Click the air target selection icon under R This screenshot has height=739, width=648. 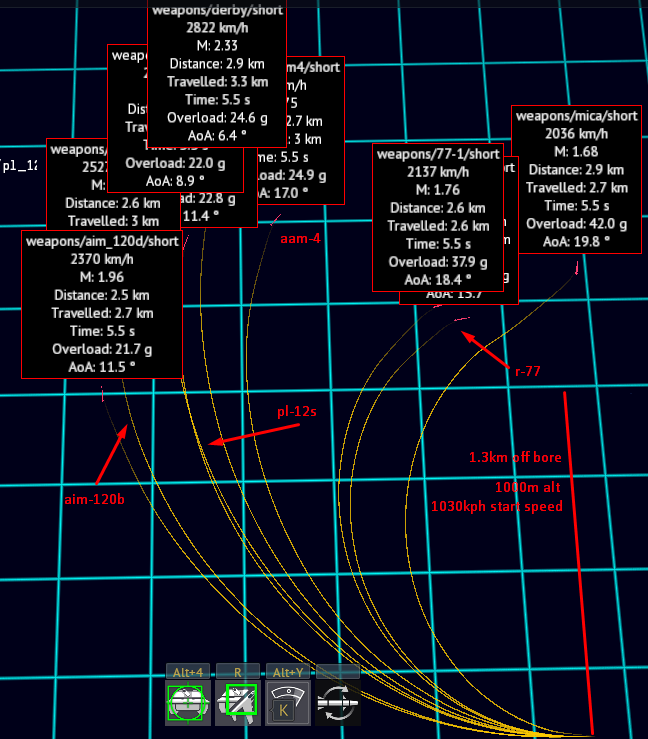pyautogui.click(x=237, y=704)
